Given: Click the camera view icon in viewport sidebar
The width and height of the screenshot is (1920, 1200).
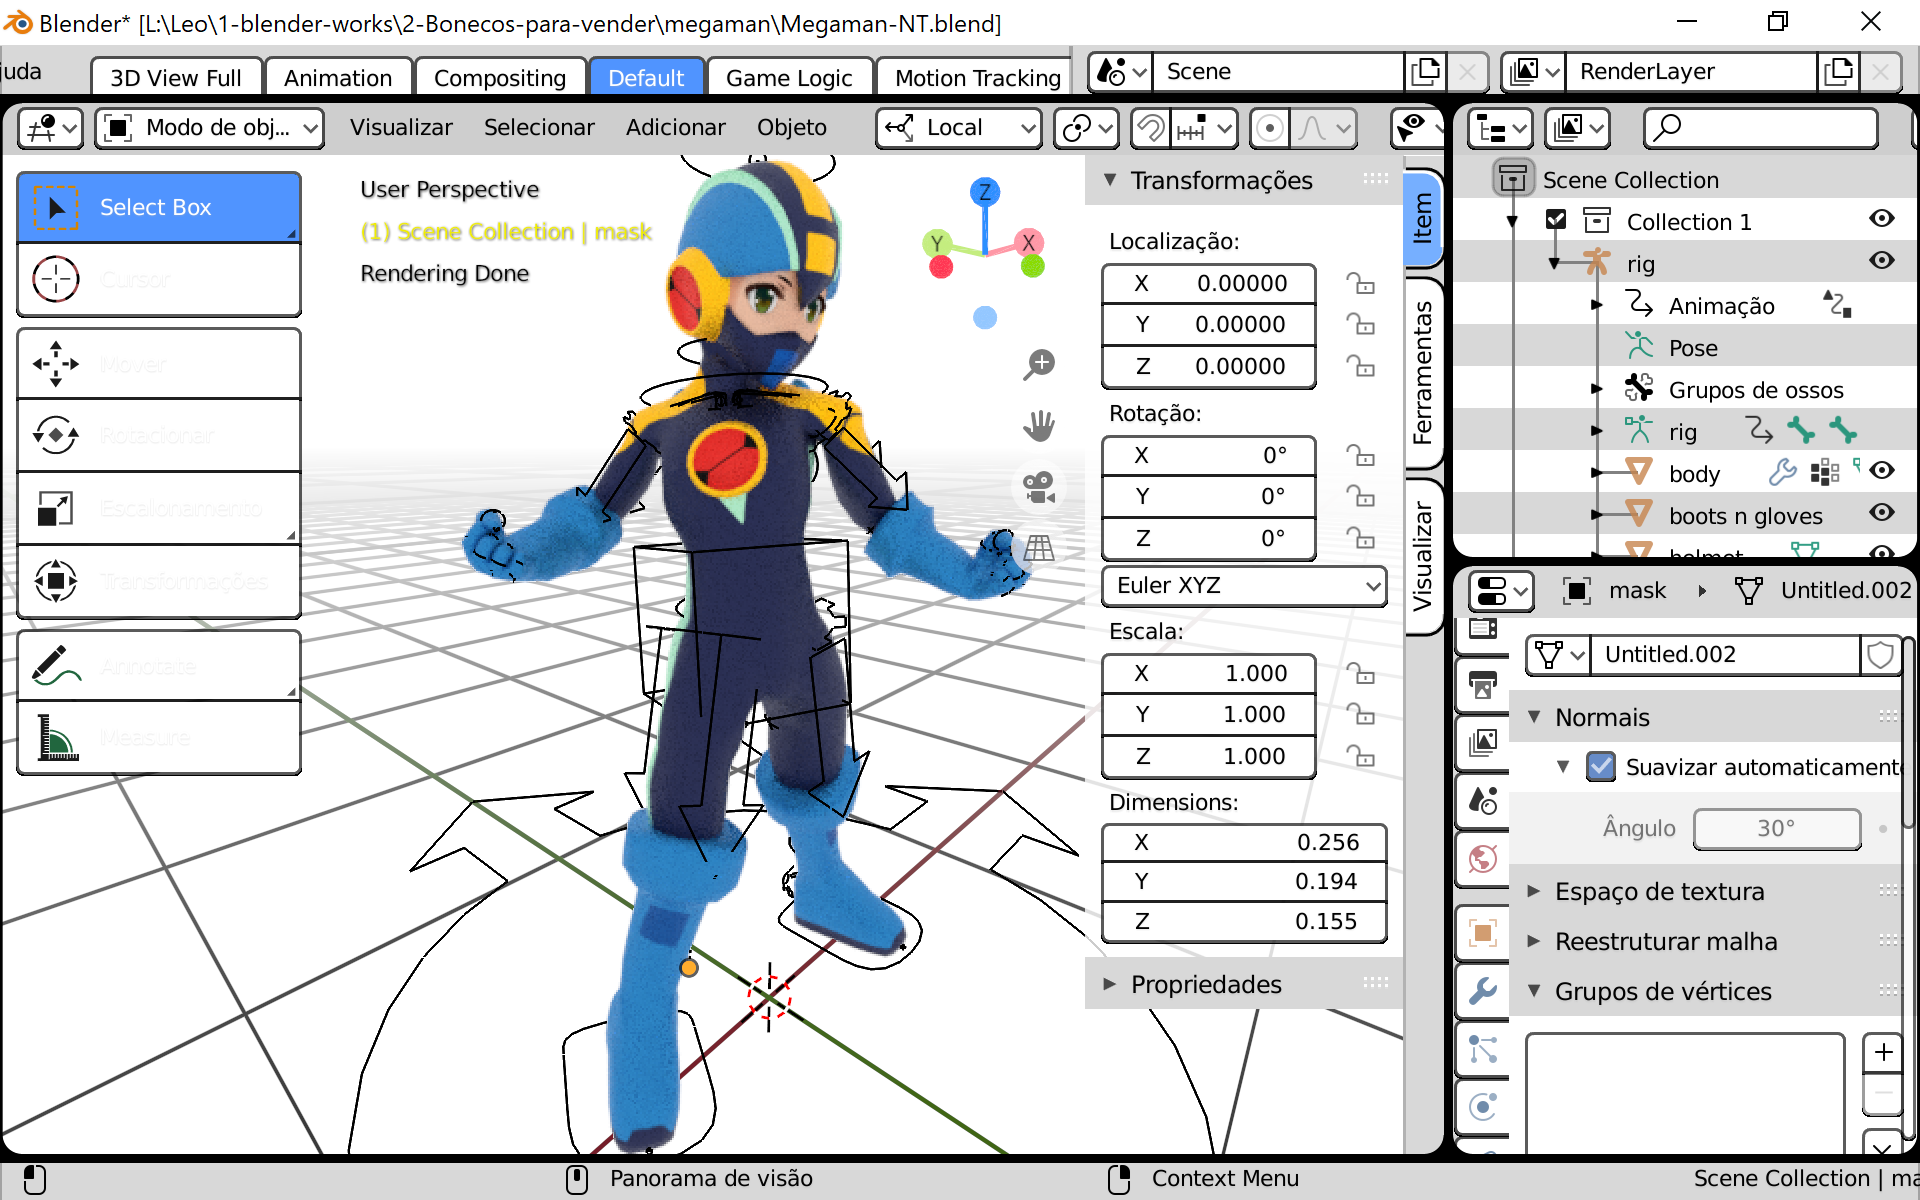Looking at the screenshot, I should pyautogui.click(x=1038, y=487).
